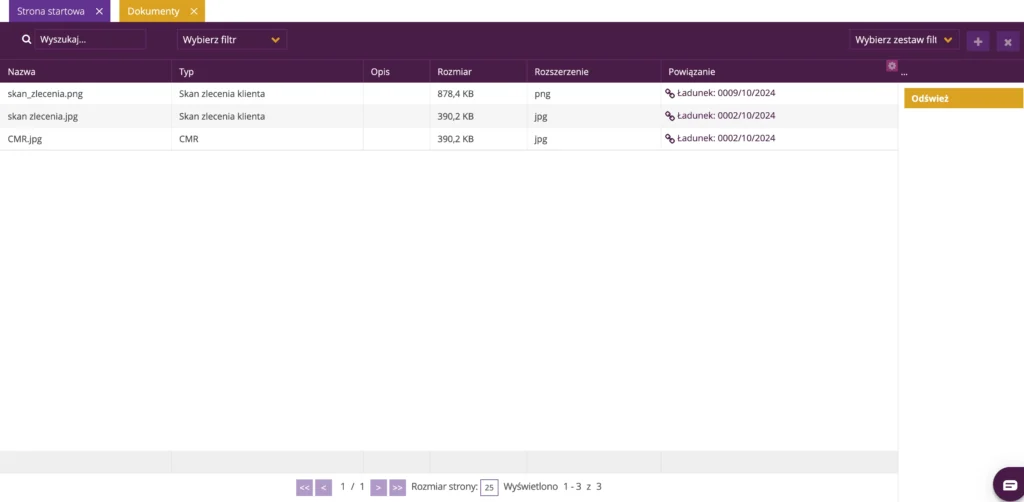Click Skan zlecenia klienta in skan_zlecenia.png row

point(222,93)
